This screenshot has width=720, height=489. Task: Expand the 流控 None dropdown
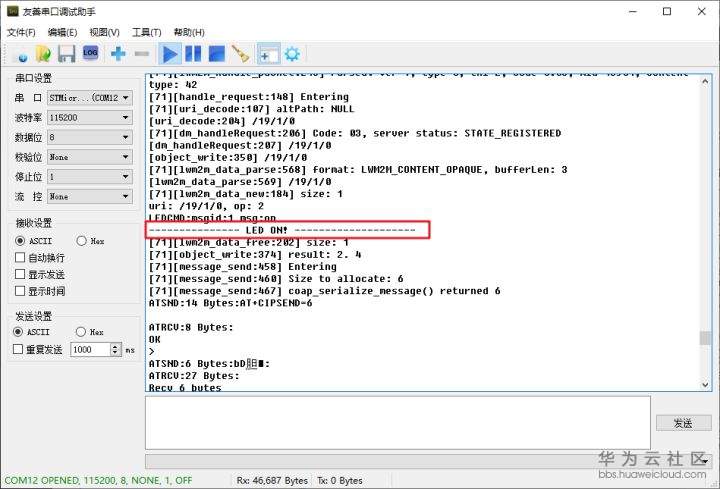pos(125,197)
